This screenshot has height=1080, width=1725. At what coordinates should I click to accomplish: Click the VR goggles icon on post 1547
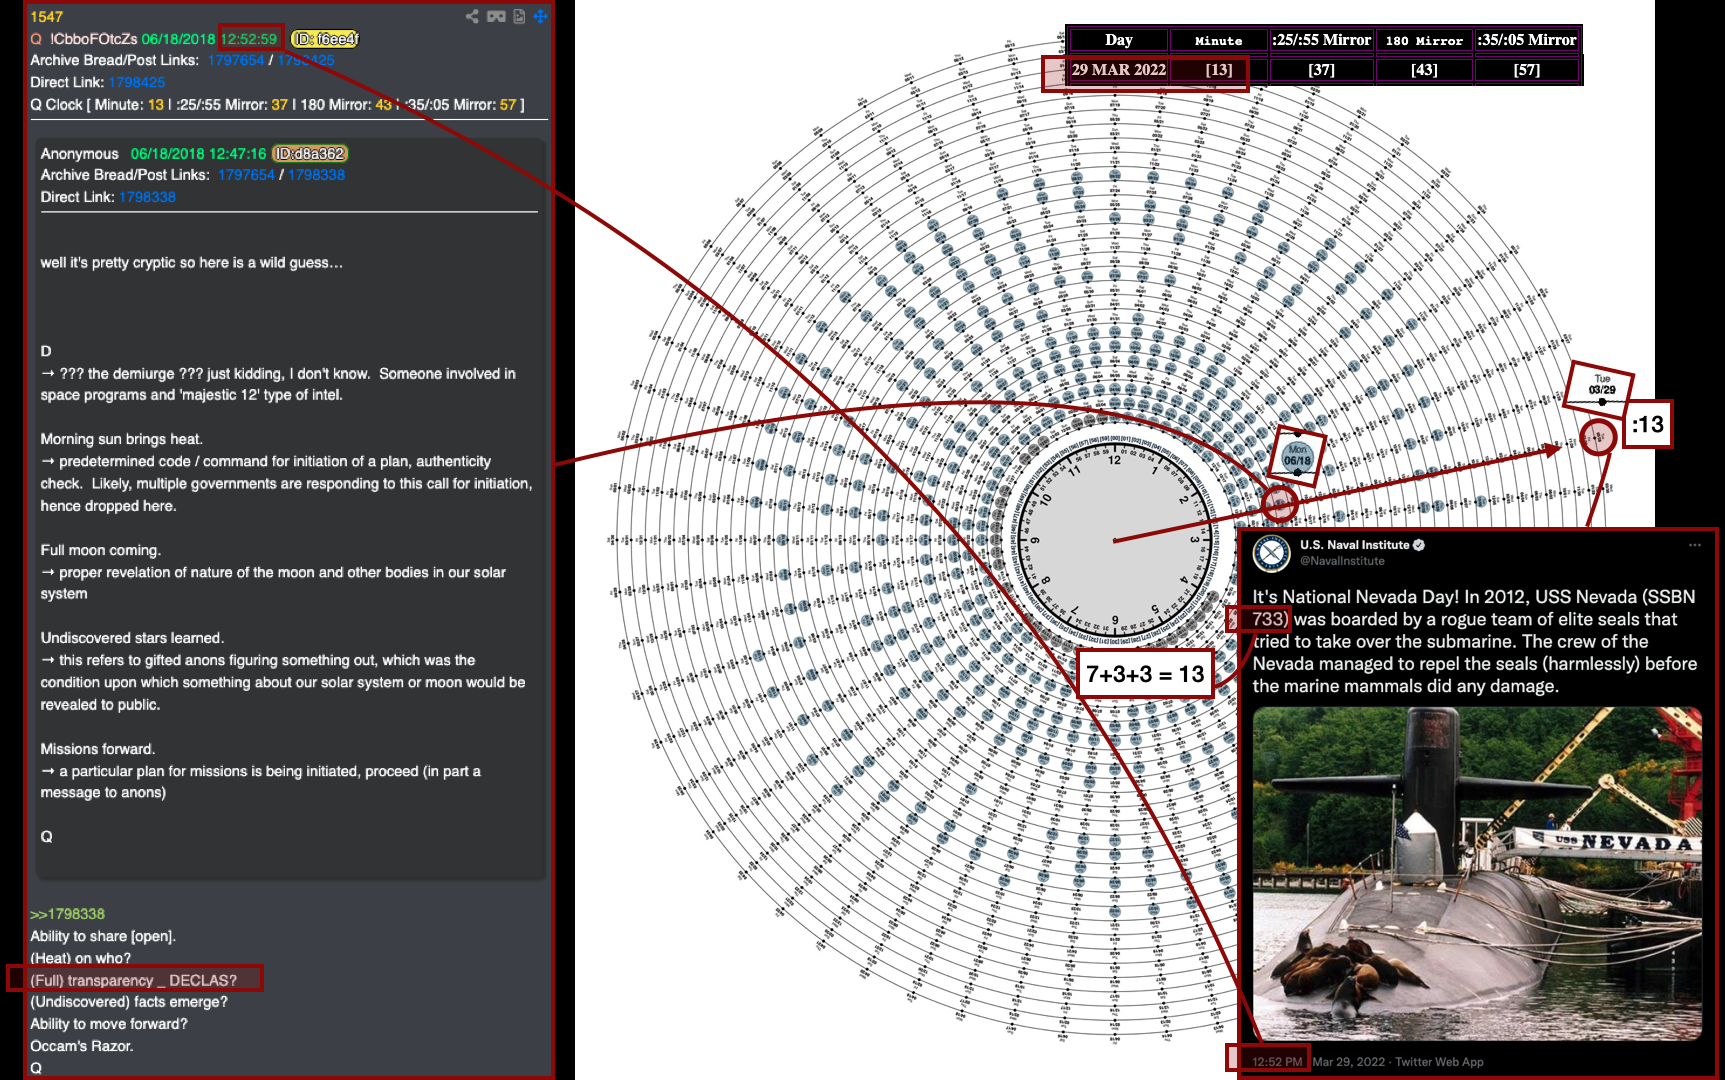pos(496,16)
